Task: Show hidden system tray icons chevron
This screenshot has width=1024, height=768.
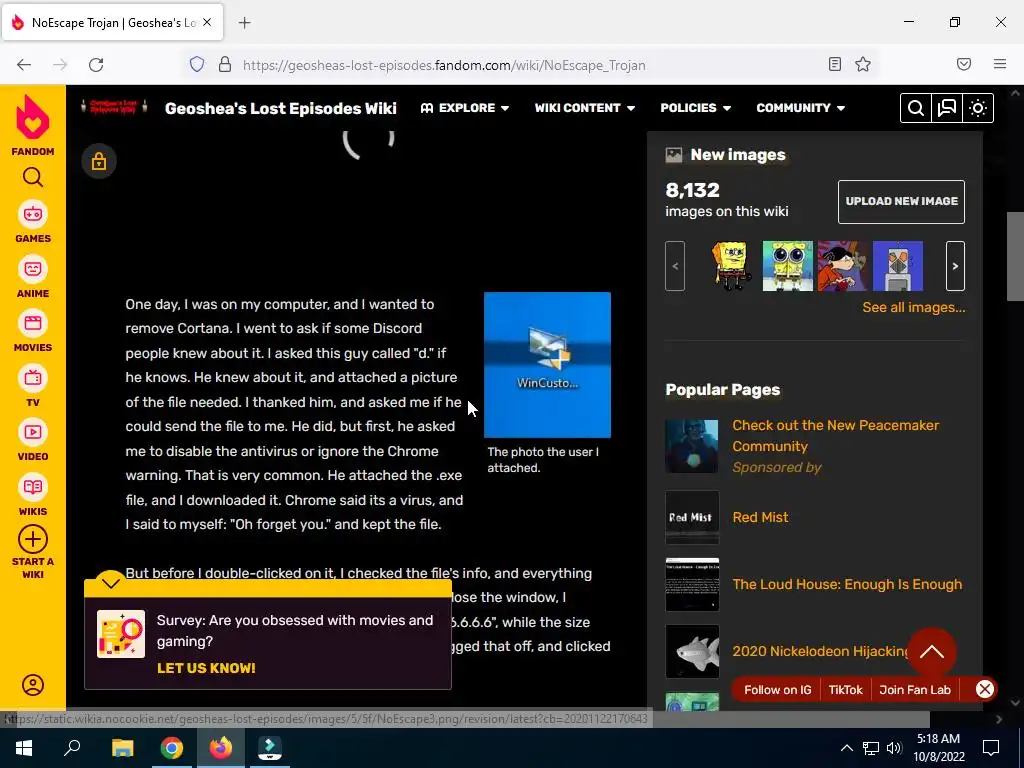Action: point(846,748)
